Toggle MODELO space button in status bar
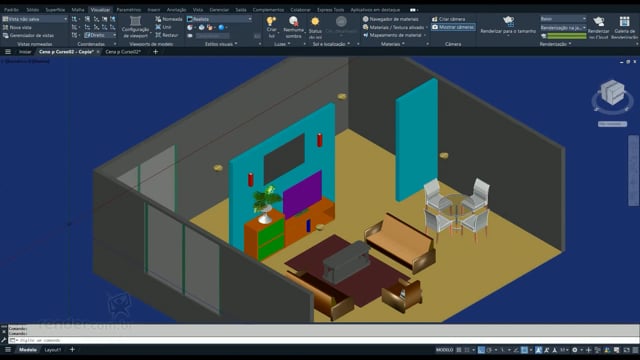Image resolution: width=640 pixels, height=360 pixels. pyautogui.click(x=444, y=350)
